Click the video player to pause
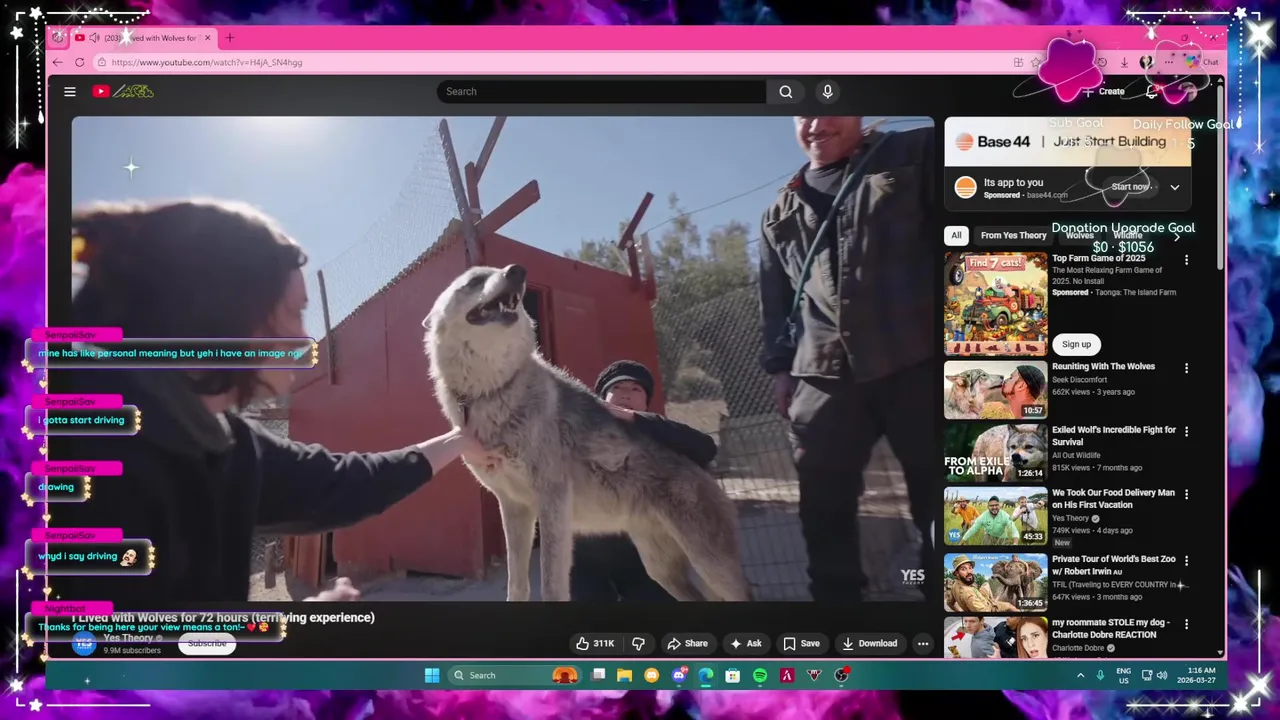The width and height of the screenshot is (1280, 720). tap(503, 359)
